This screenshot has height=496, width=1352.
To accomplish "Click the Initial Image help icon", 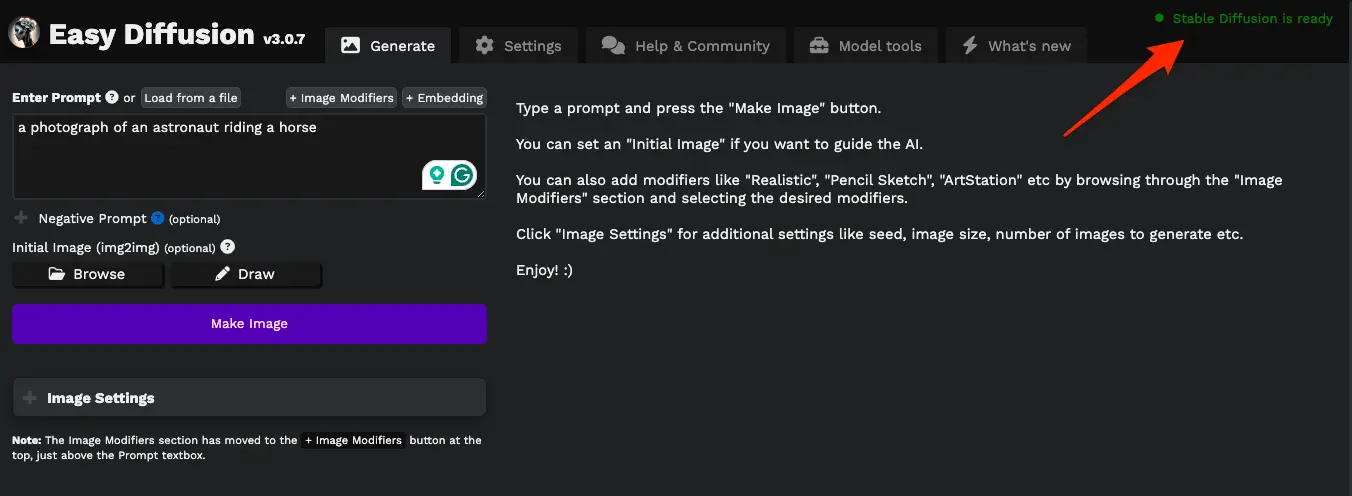I will click(227, 247).
